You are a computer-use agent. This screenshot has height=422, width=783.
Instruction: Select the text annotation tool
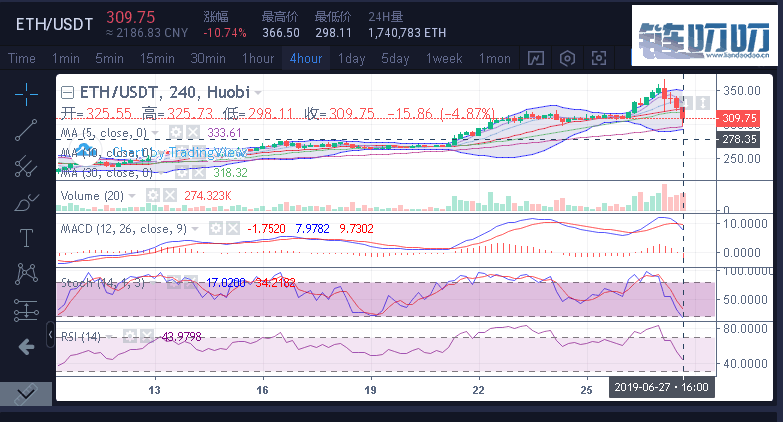26,238
